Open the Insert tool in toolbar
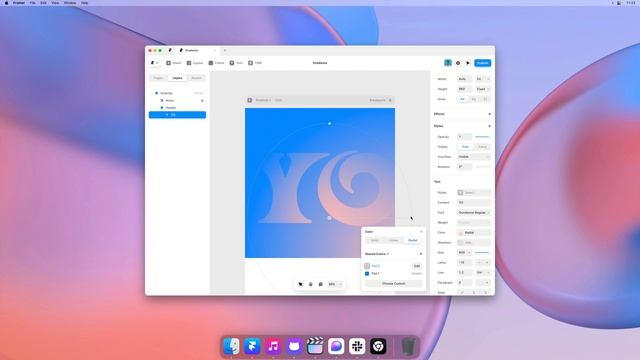 click(173, 63)
